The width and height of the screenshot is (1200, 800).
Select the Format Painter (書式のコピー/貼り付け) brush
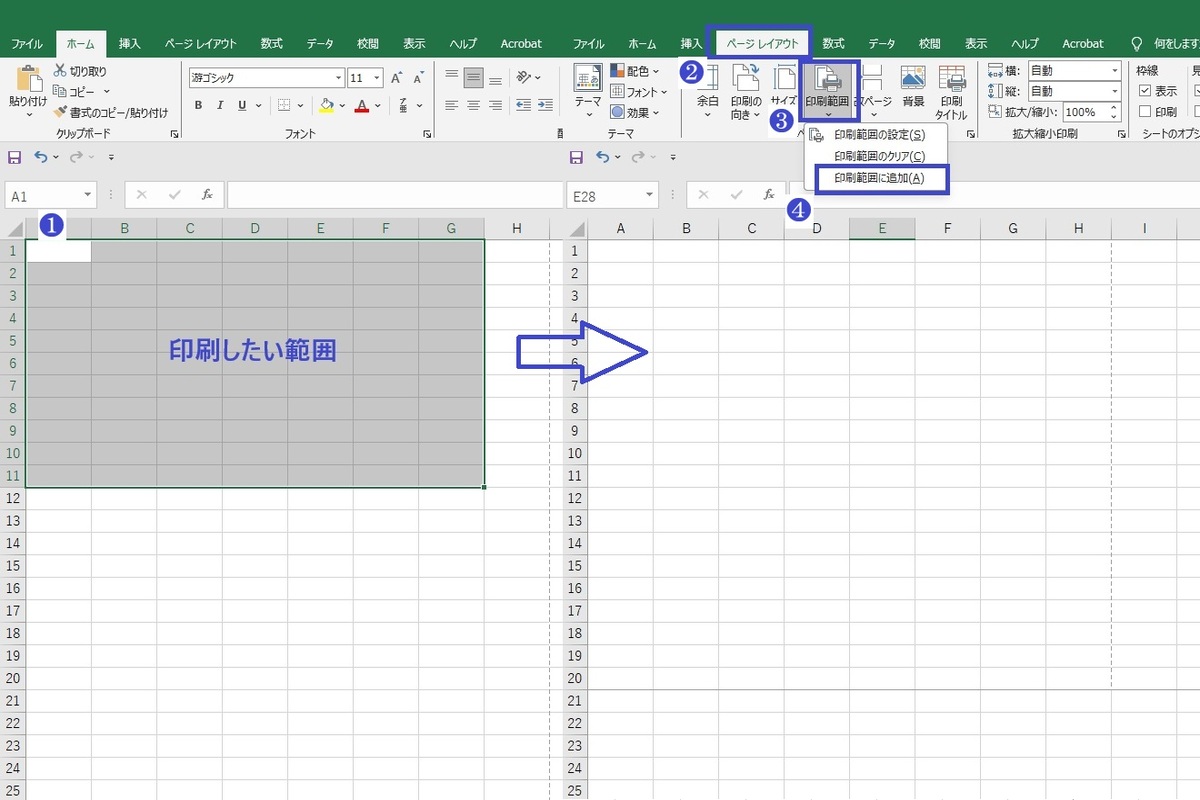tap(61, 112)
